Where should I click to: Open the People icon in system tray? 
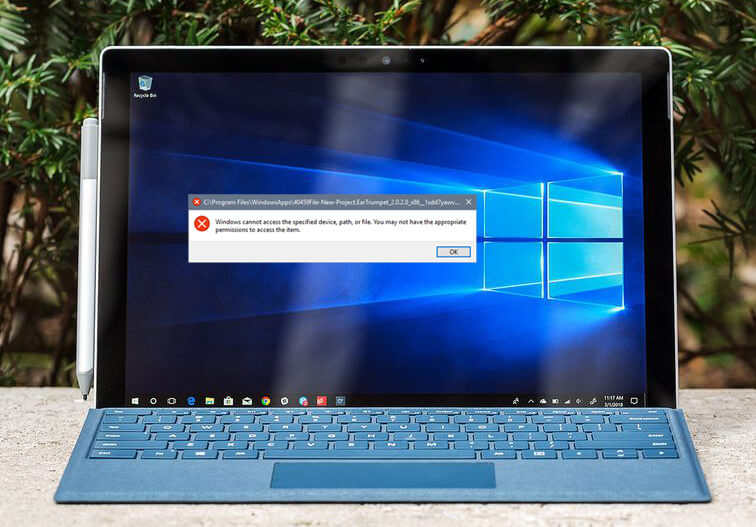pyautogui.click(x=516, y=401)
